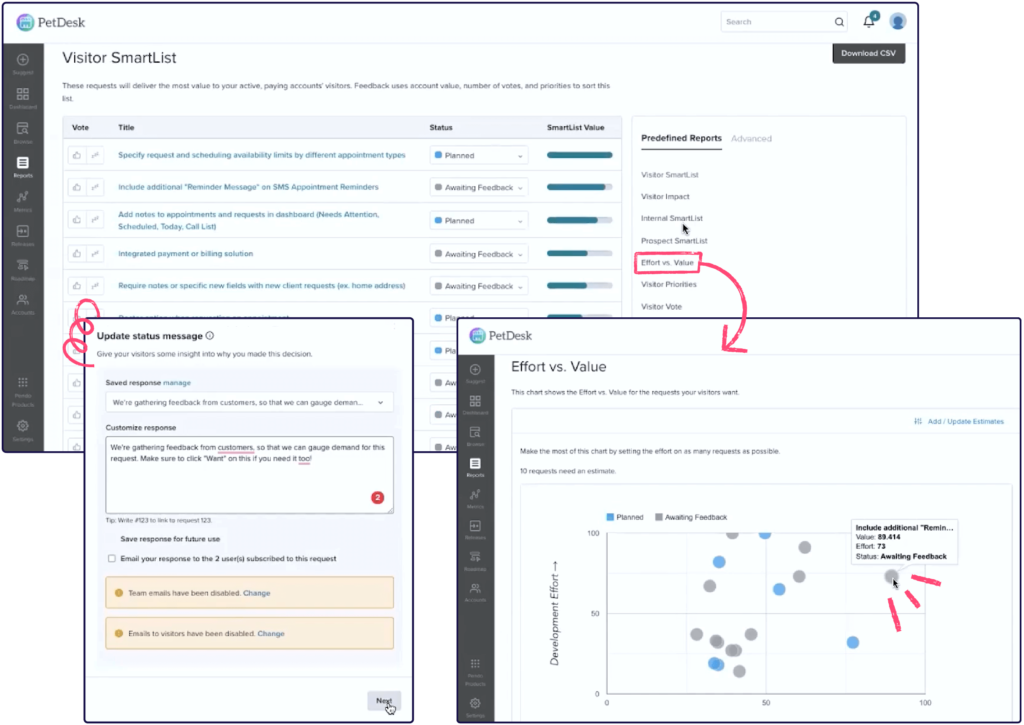Click Change link for Emails to visitors notice
Screen dimensions: 1024x725
(271, 634)
